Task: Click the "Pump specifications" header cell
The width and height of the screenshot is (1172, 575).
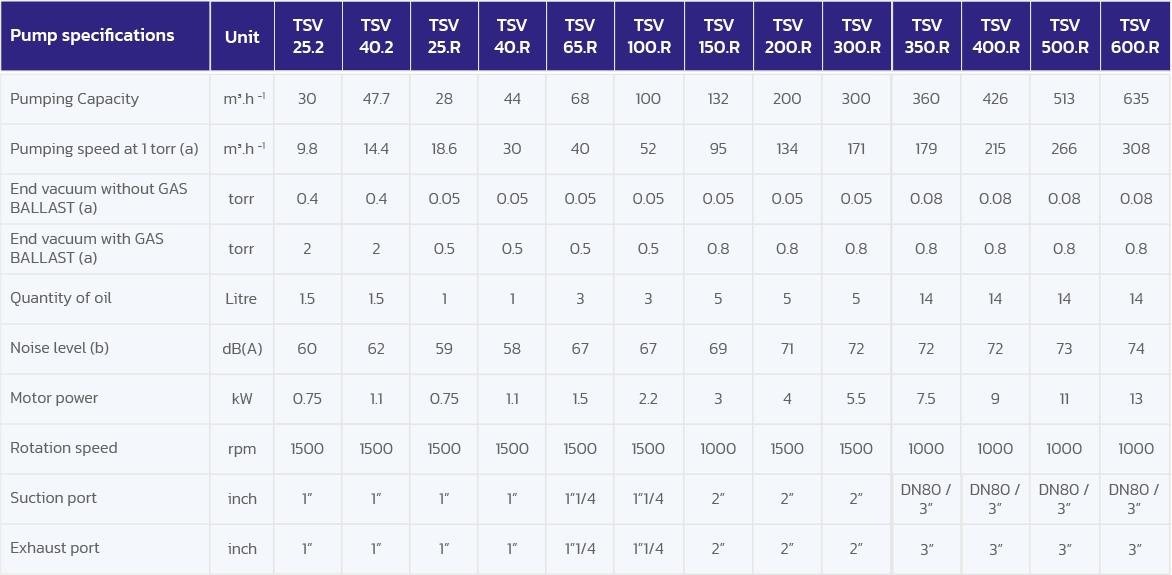Action: coord(92,36)
